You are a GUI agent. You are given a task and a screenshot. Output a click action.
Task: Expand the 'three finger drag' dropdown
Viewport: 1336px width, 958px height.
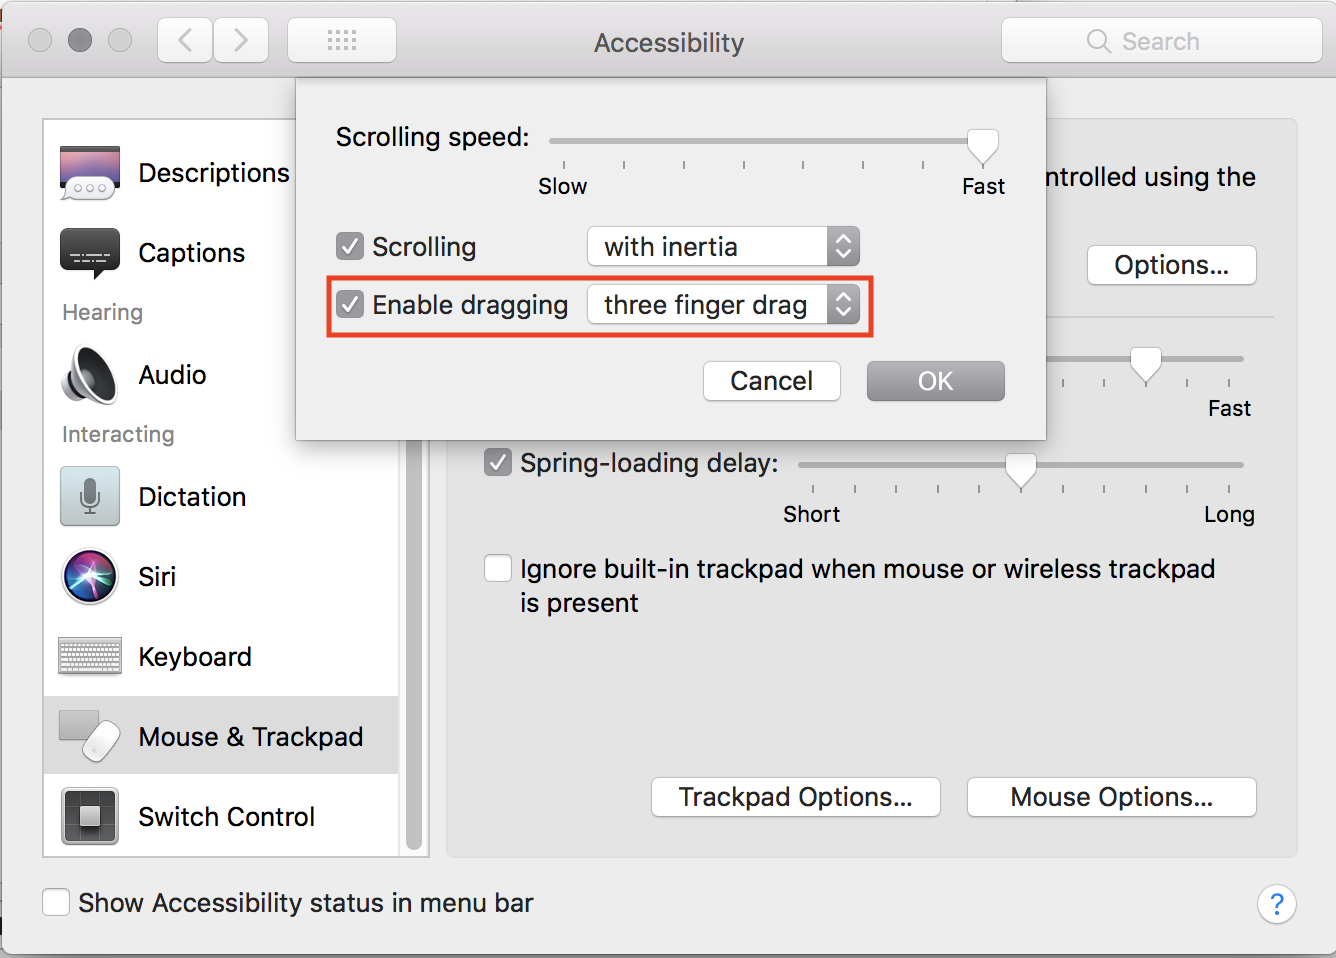click(724, 304)
